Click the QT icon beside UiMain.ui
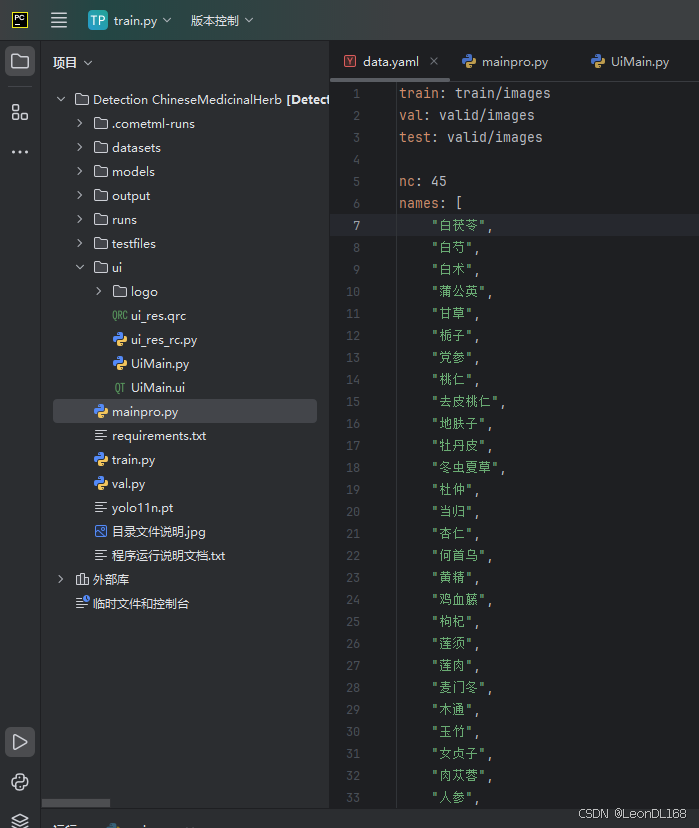Screen dimensions: 699x828 [120, 388]
